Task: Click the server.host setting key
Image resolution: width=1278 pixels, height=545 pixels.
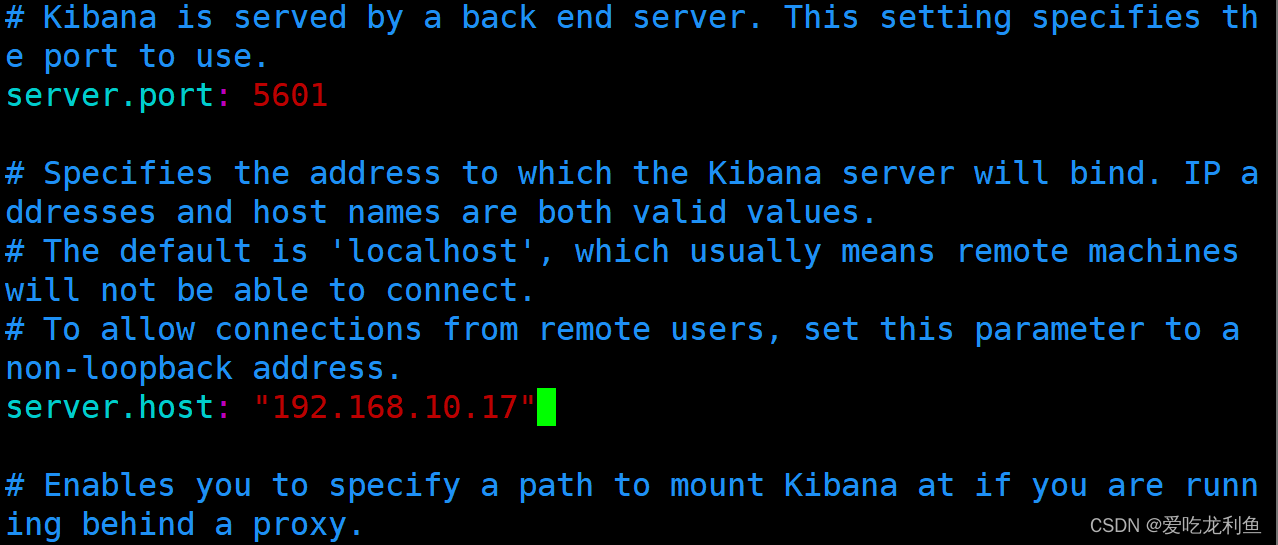Action: pyautogui.click(x=109, y=407)
